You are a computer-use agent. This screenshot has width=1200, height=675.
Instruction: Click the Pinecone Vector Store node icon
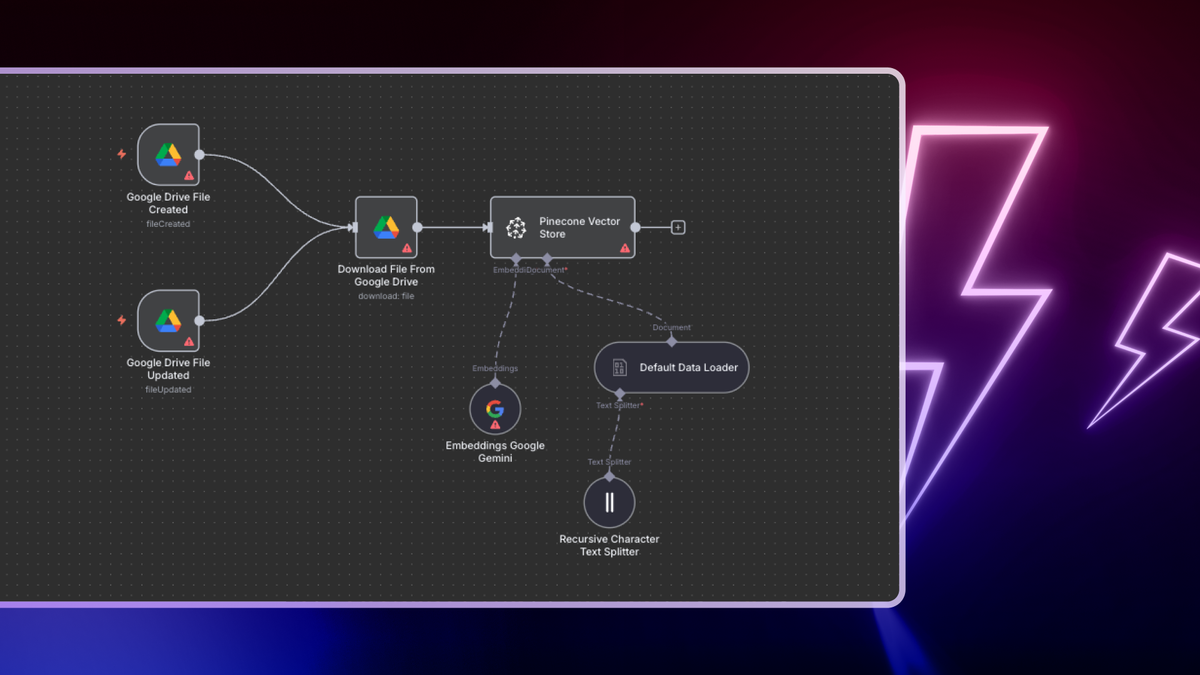point(516,228)
